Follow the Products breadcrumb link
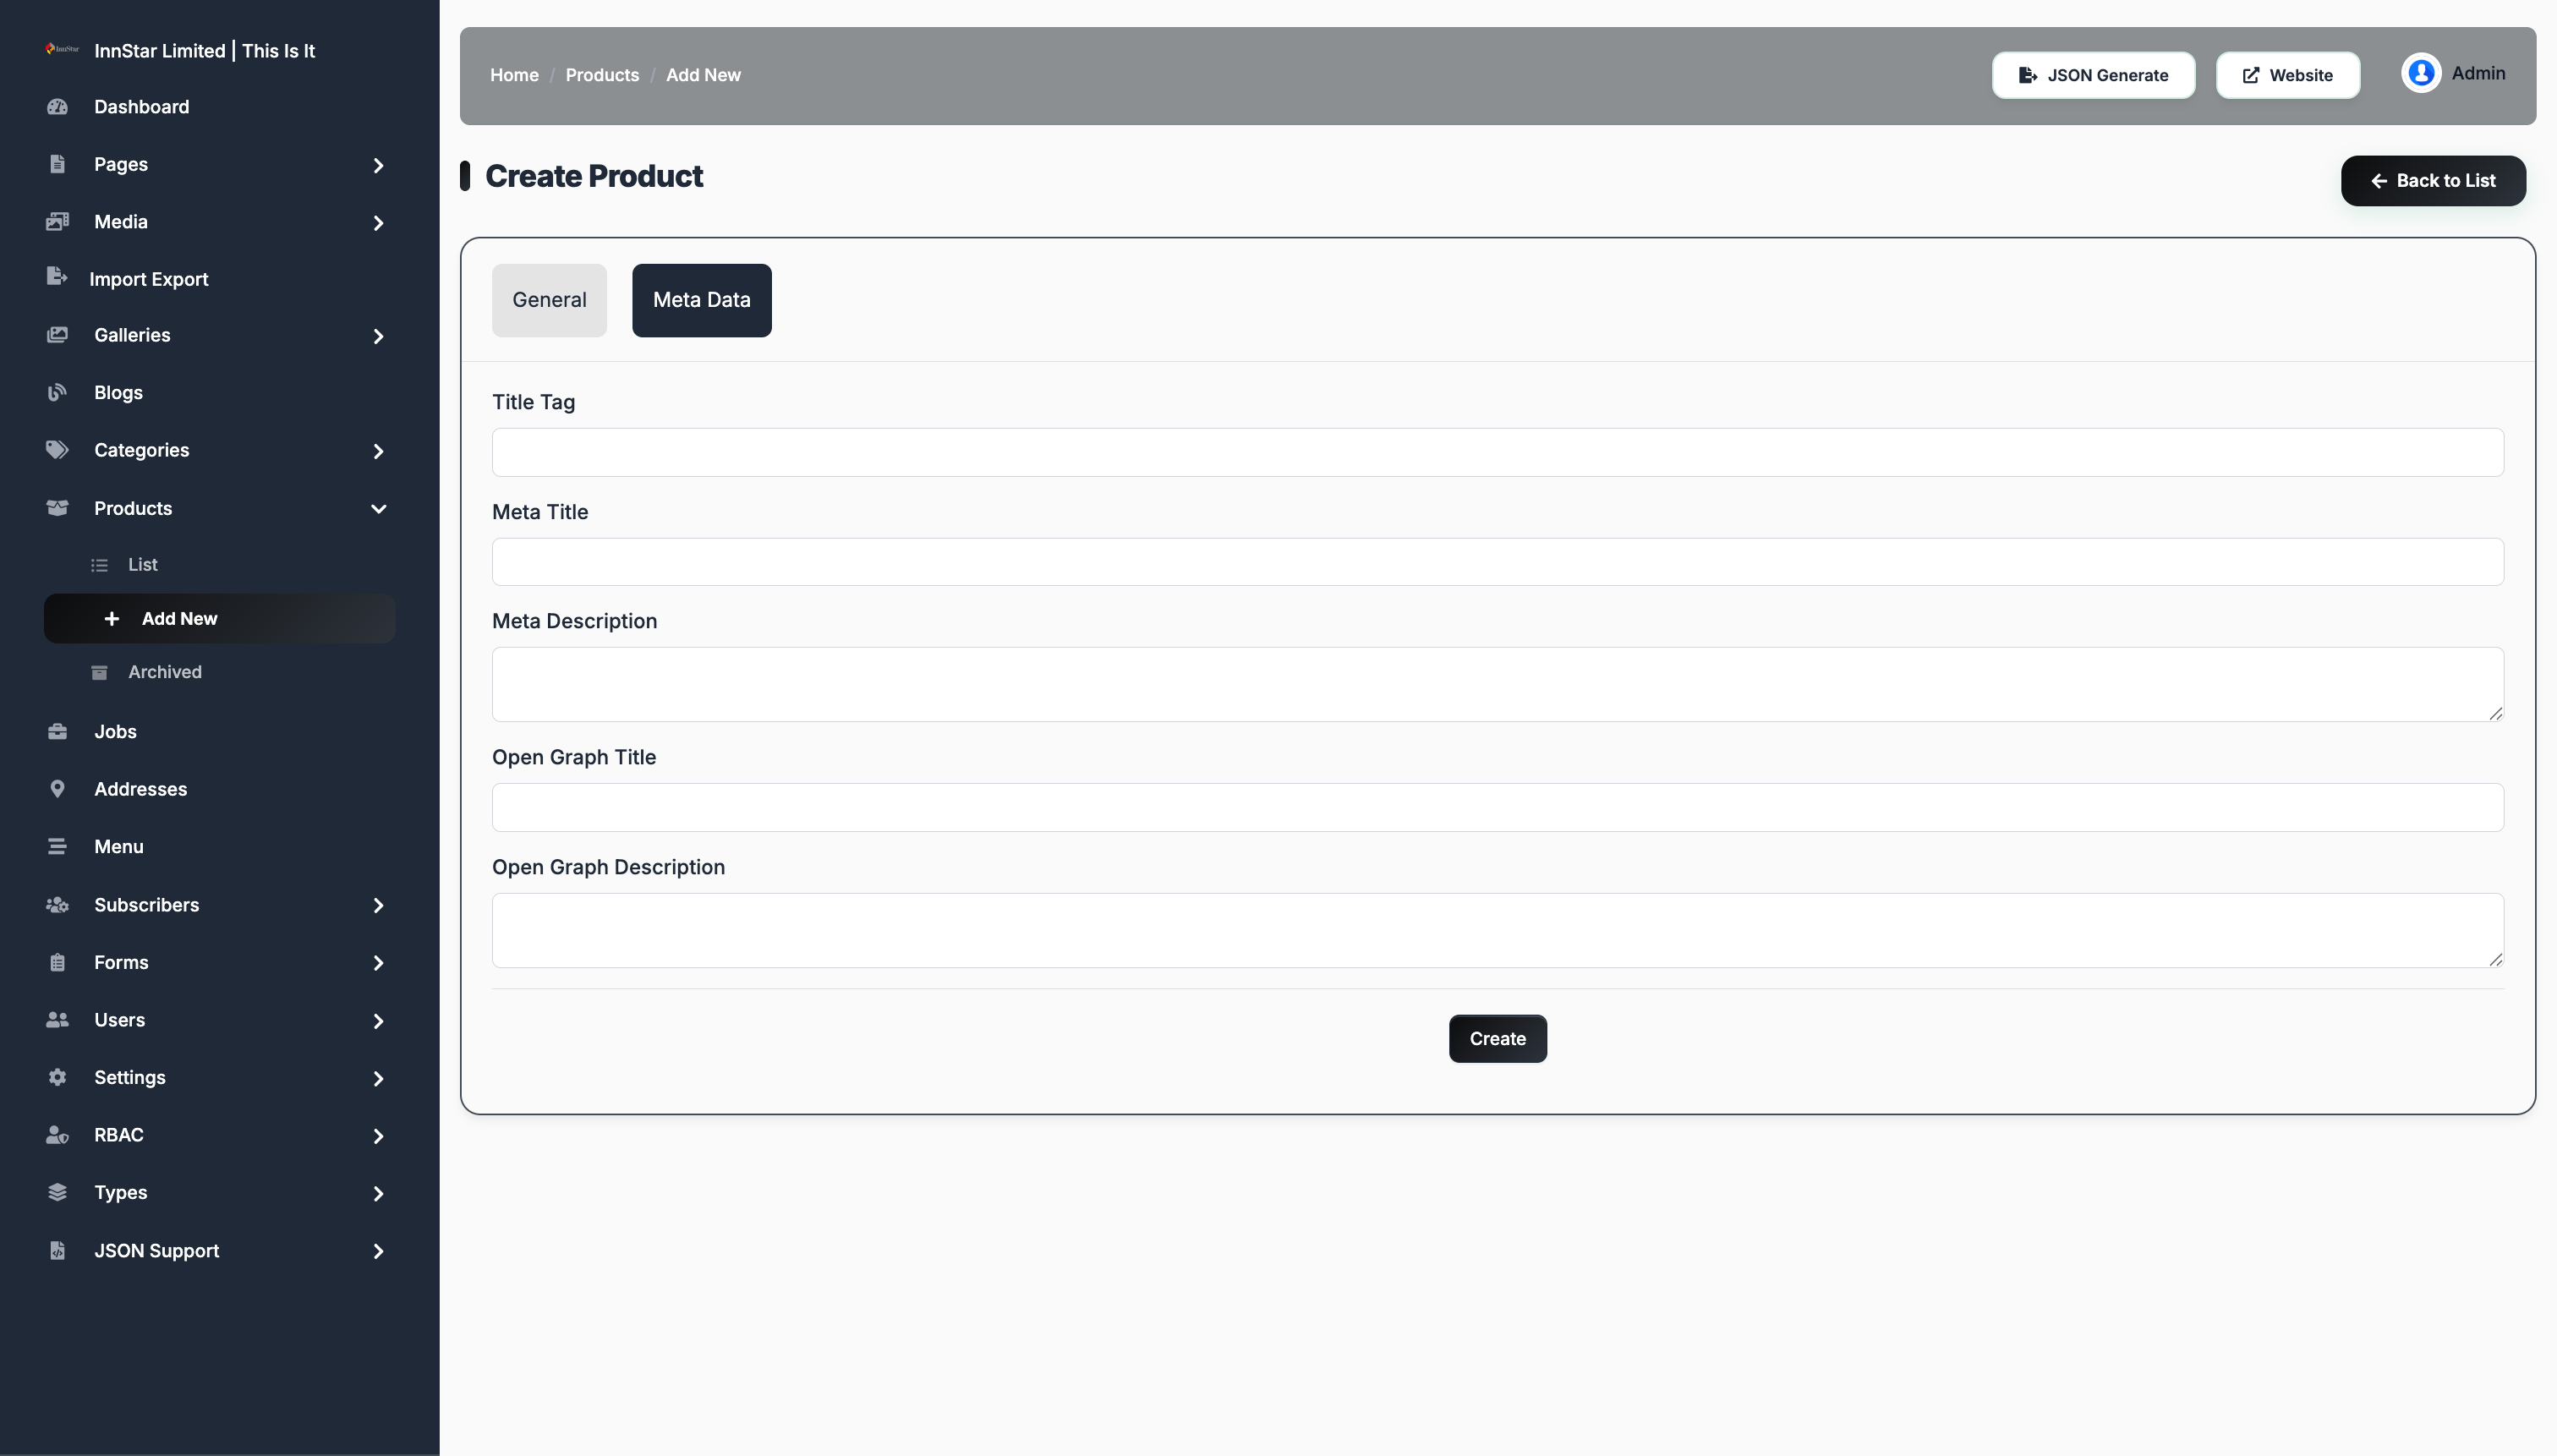Image resolution: width=2557 pixels, height=1456 pixels. [602, 75]
